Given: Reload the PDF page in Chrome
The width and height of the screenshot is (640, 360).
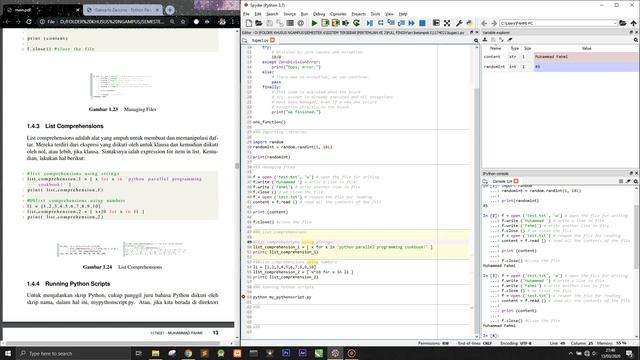Looking at the screenshot, I should (29, 21).
